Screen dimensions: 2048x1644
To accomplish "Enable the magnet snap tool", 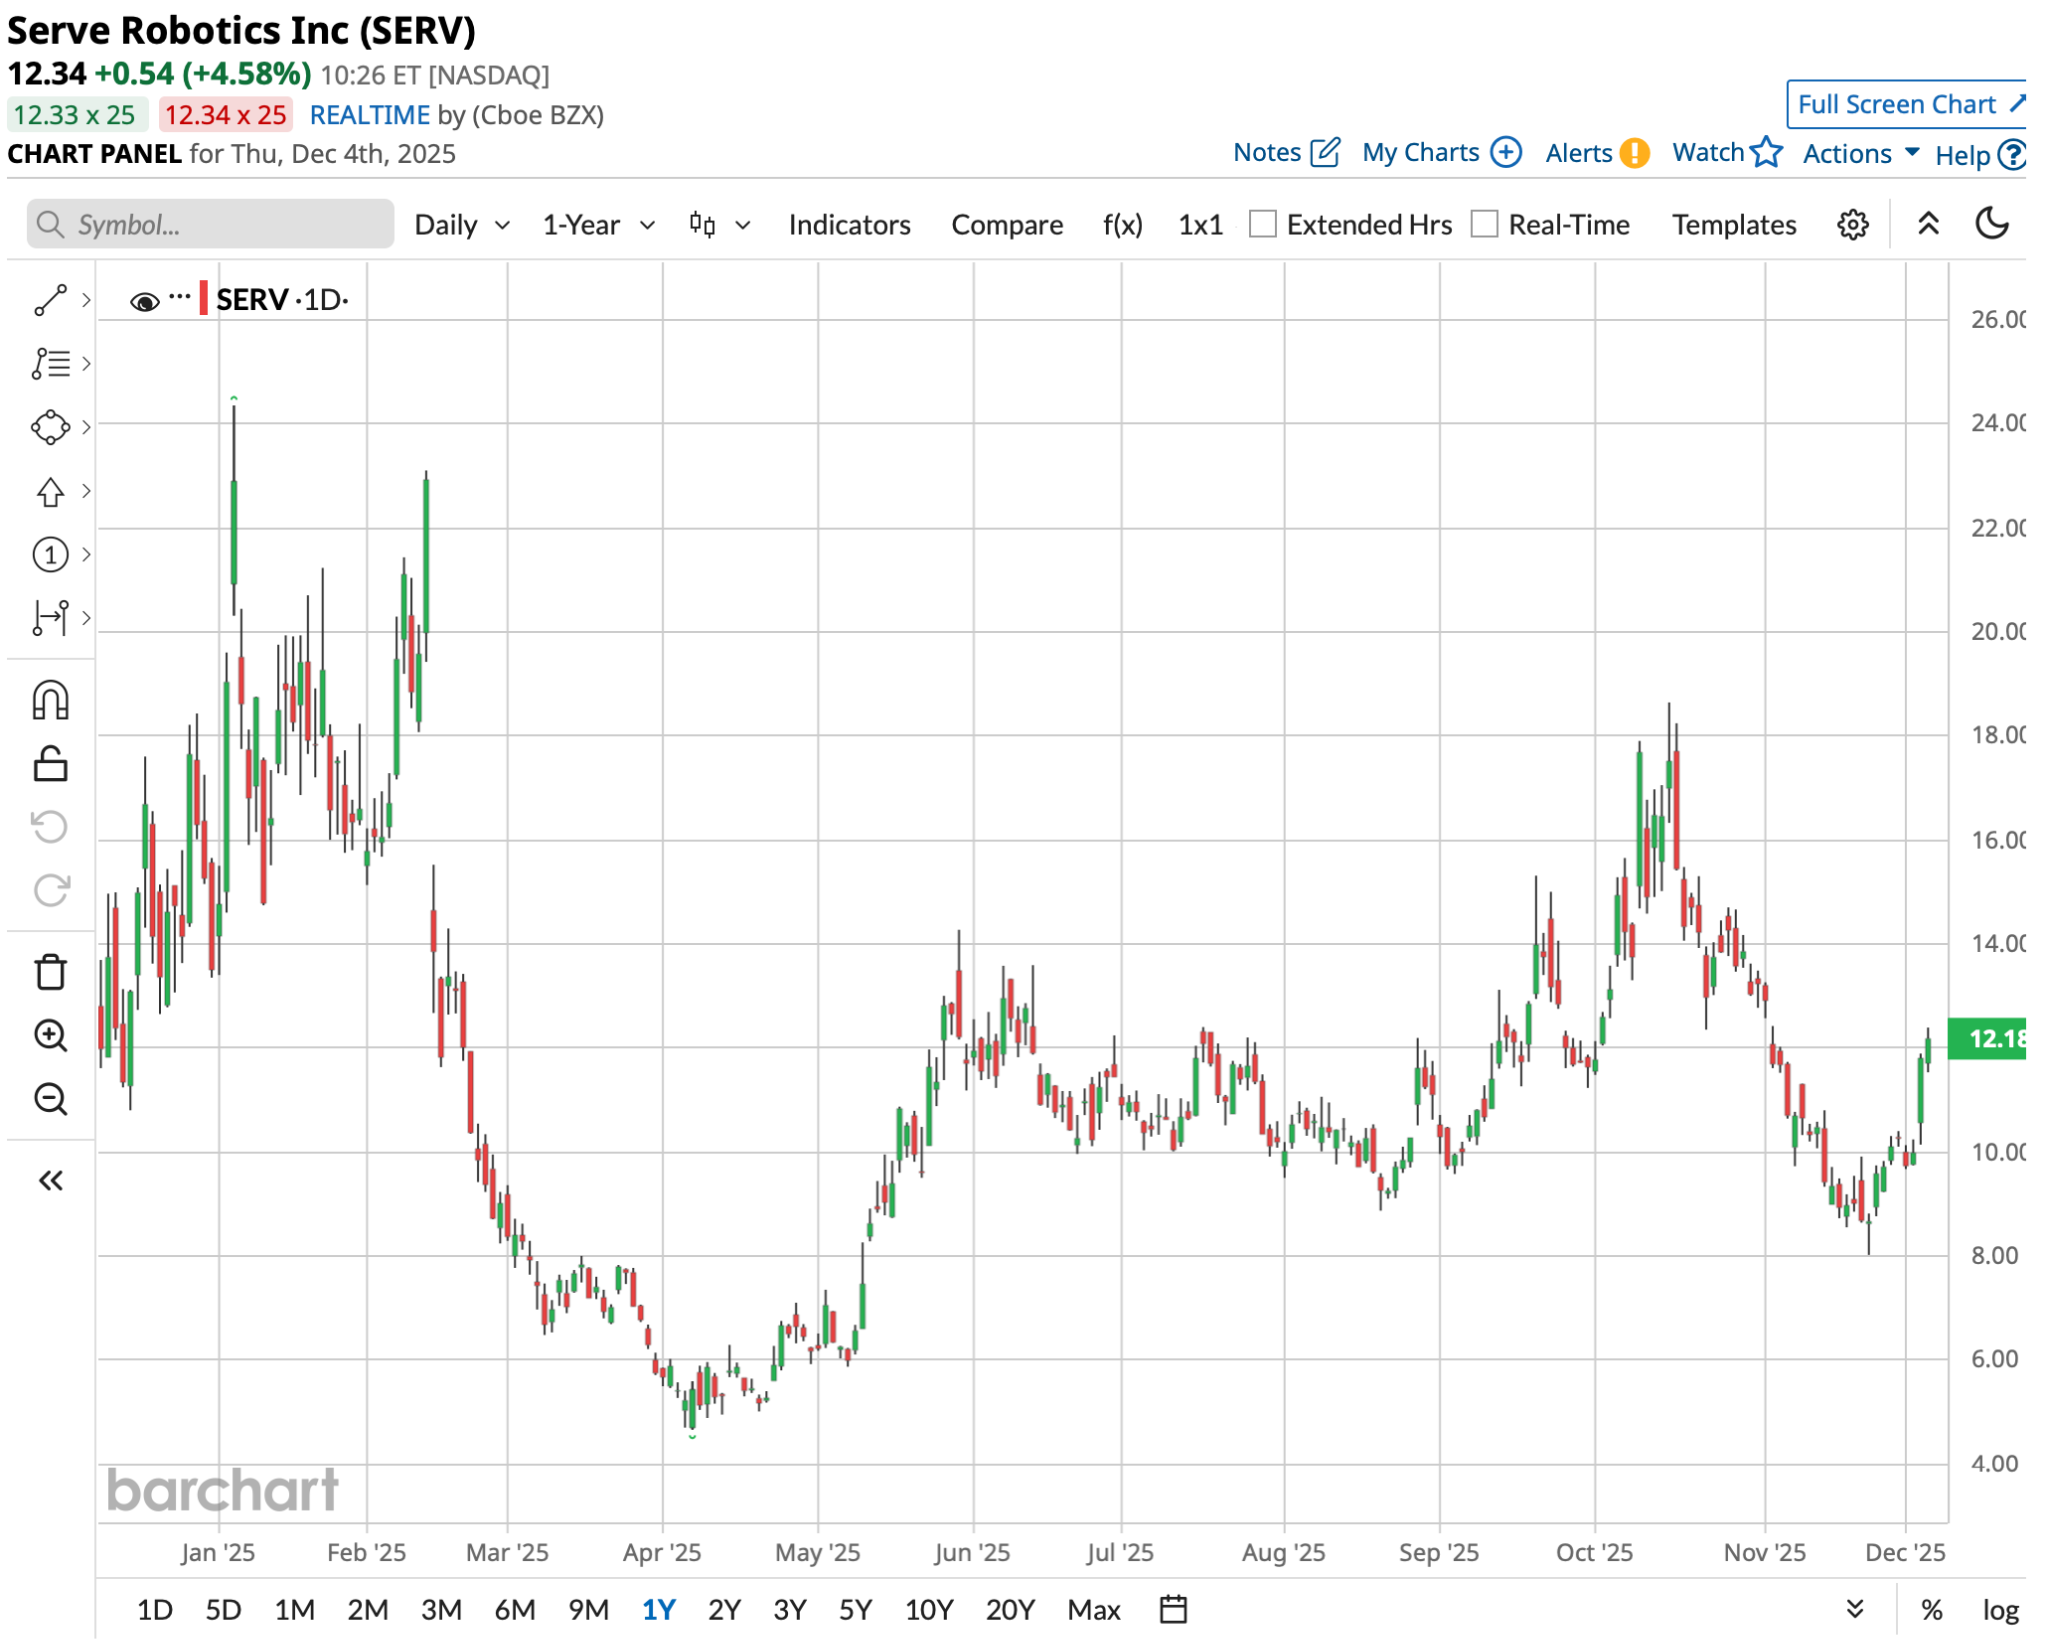I will (50, 700).
